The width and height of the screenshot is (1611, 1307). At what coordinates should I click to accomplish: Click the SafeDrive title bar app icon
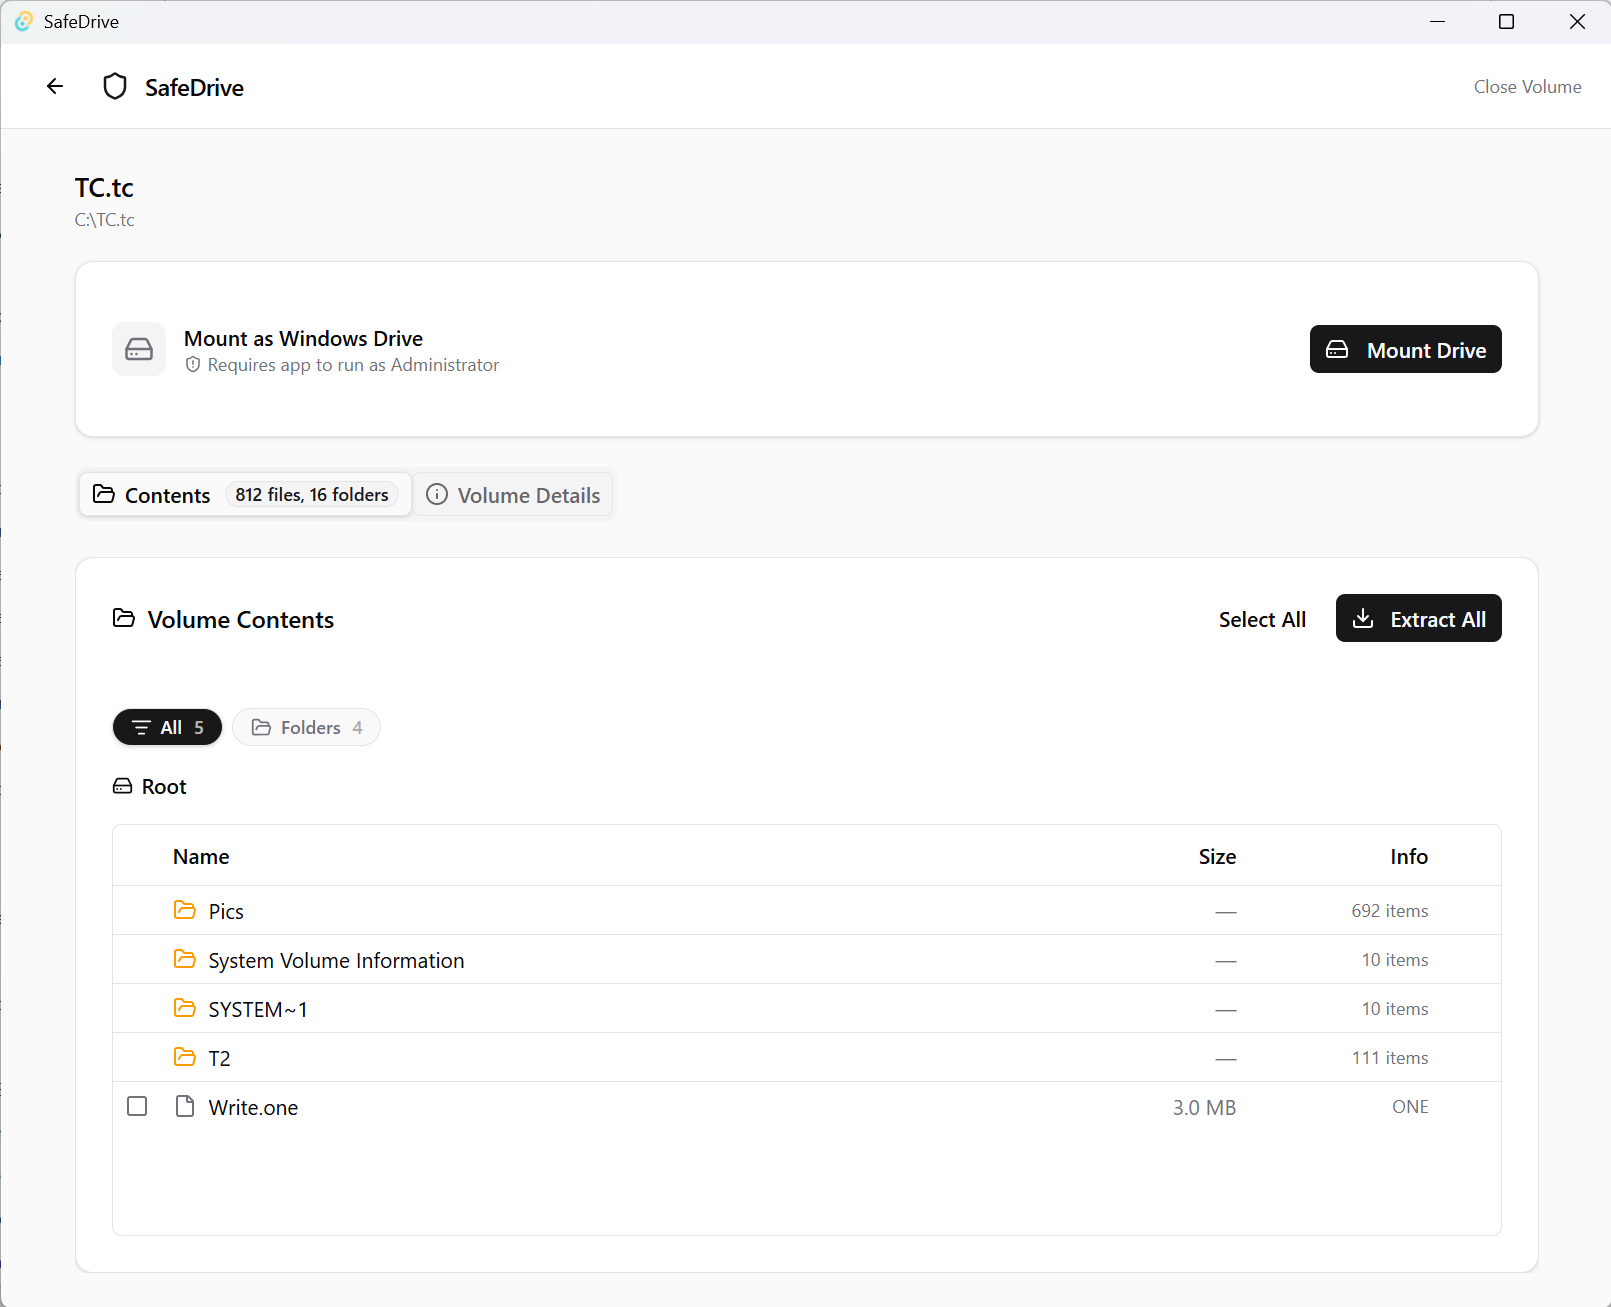pos(24,21)
